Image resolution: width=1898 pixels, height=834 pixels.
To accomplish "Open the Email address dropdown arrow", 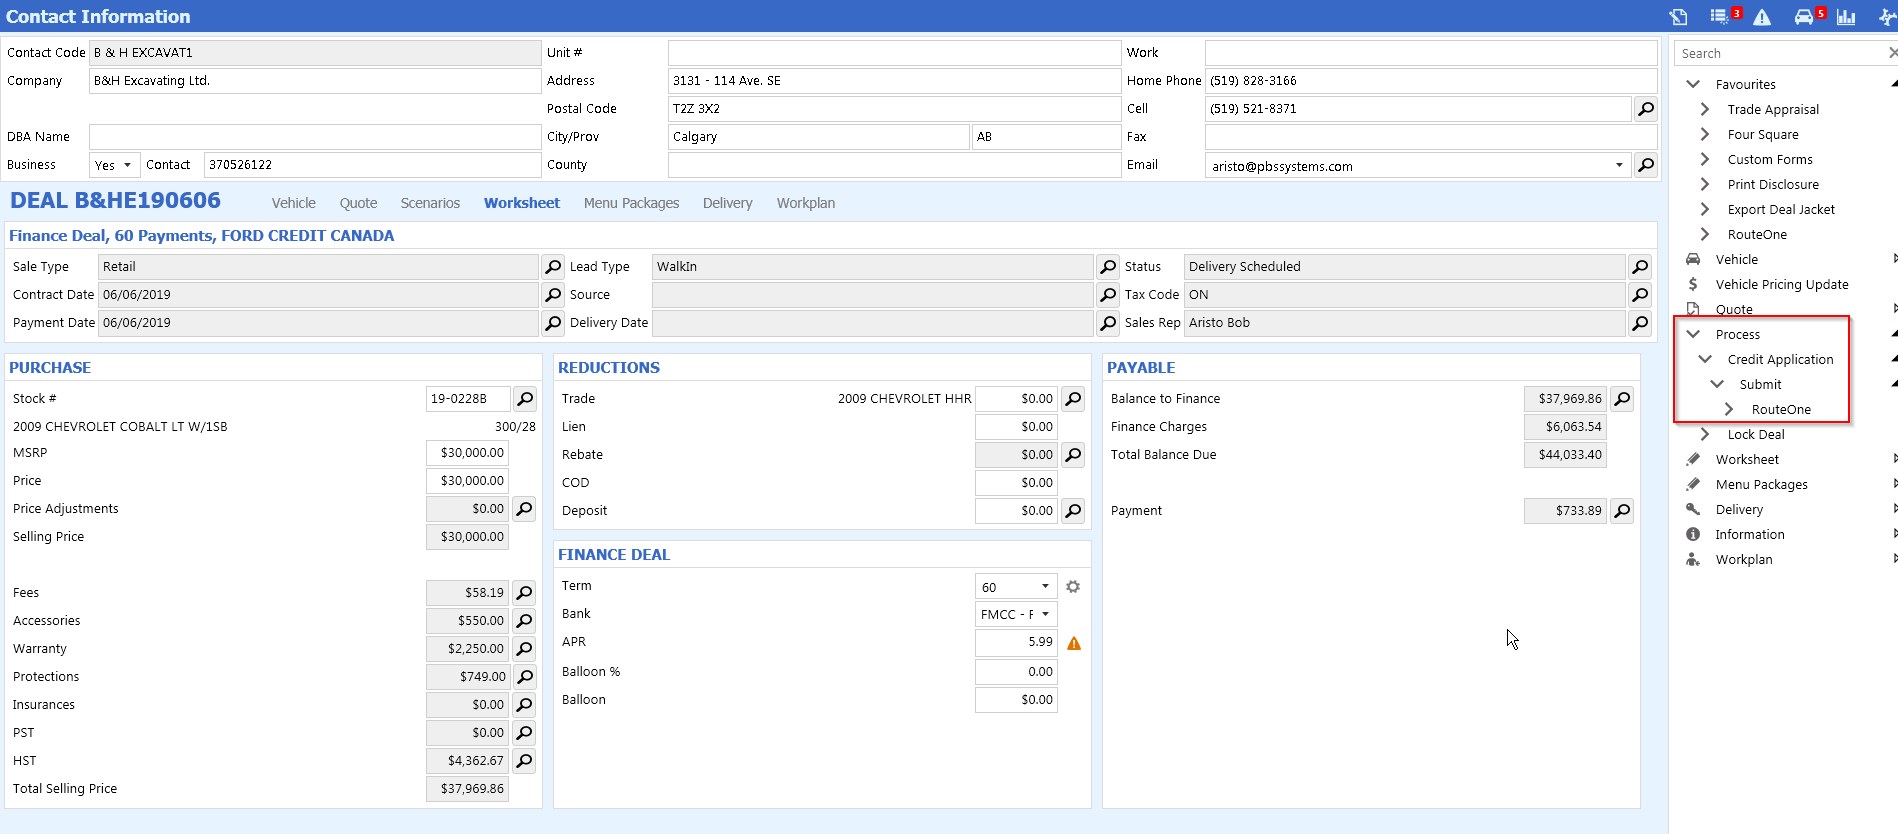I will pyautogui.click(x=1619, y=165).
